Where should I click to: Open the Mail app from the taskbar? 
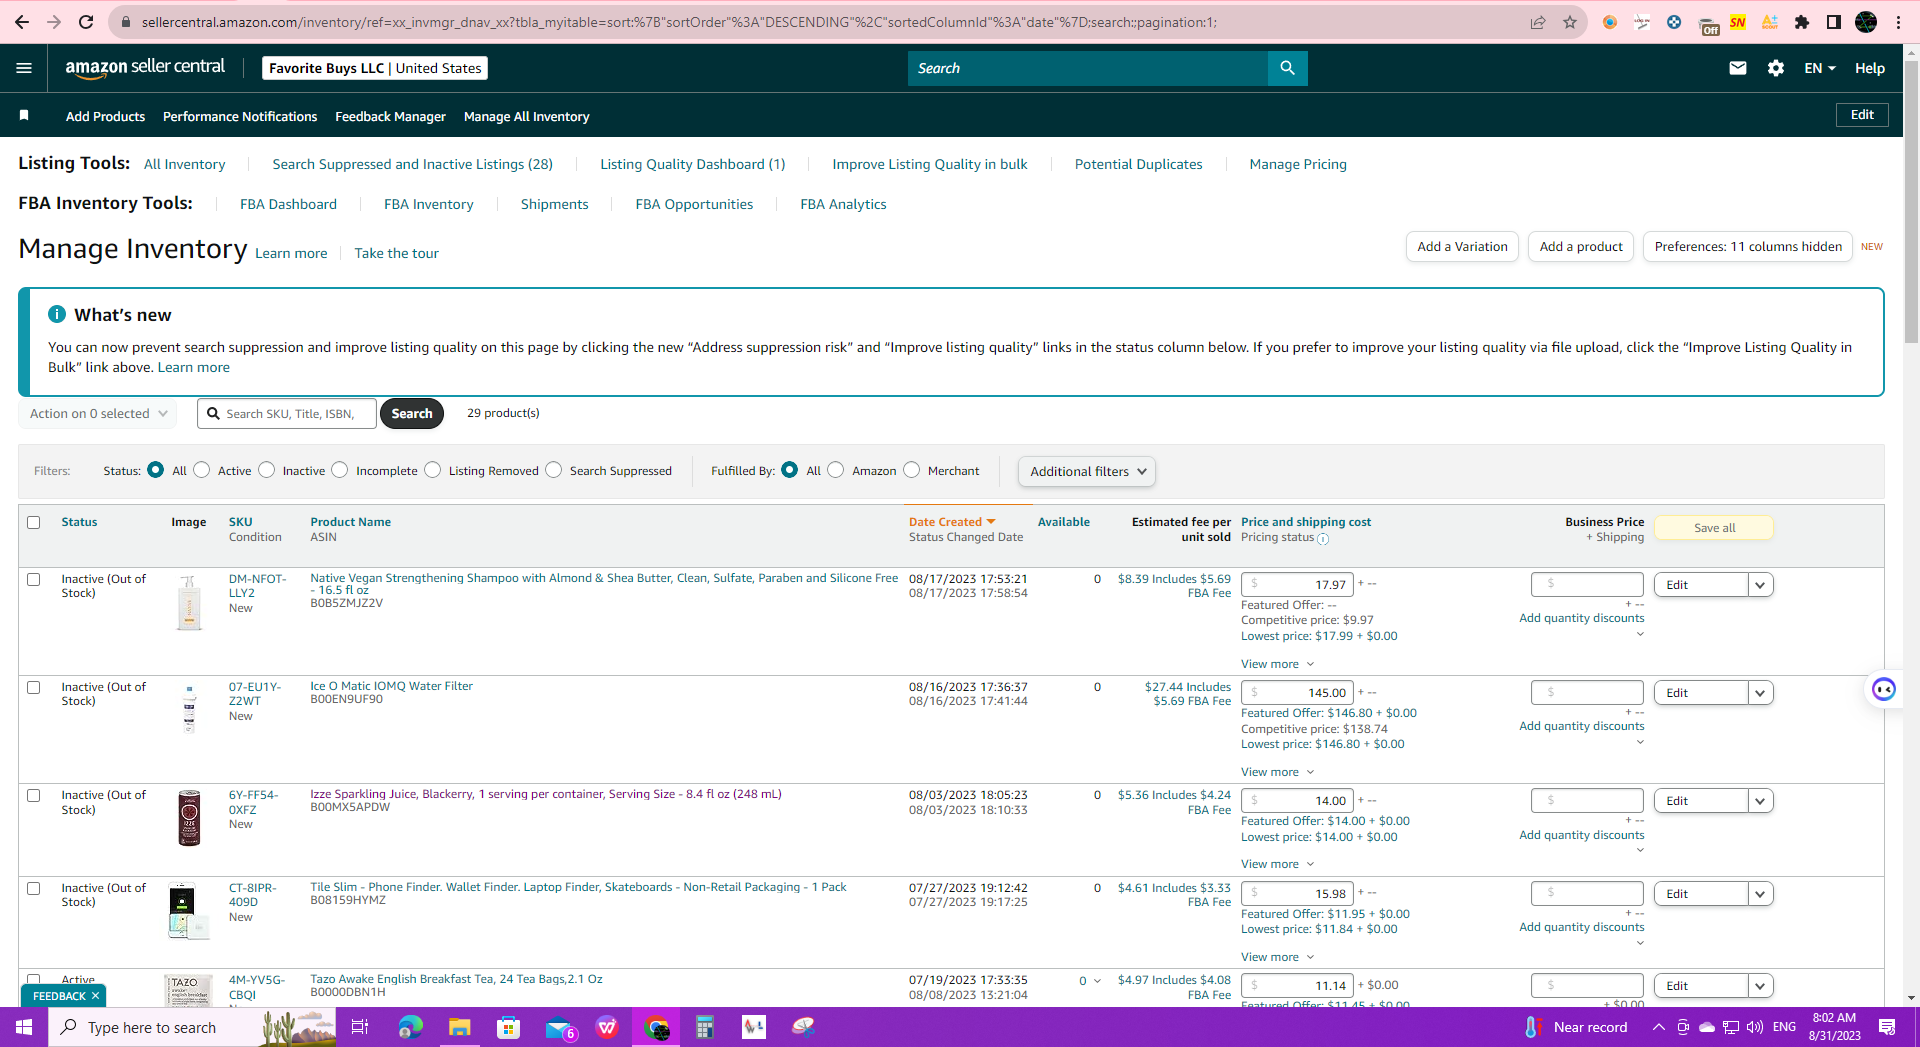(x=558, y=1027)
